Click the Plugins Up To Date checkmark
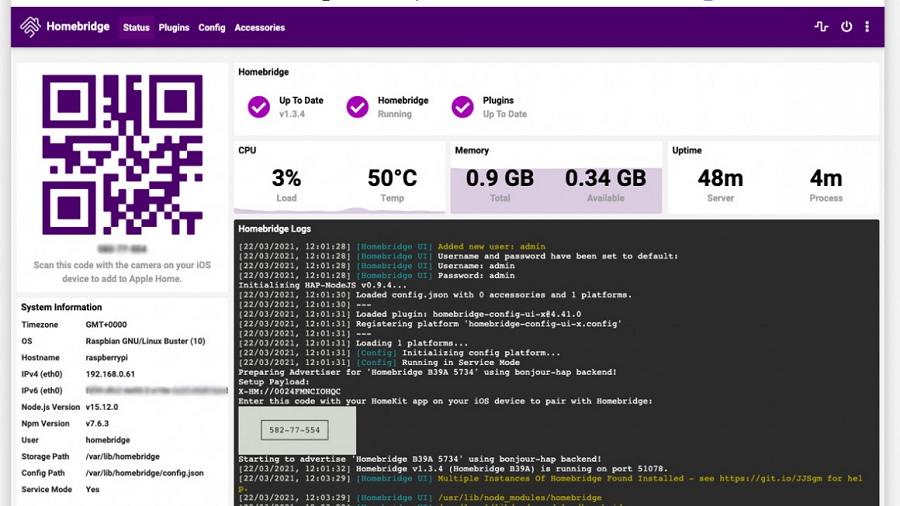 point(462,107)
